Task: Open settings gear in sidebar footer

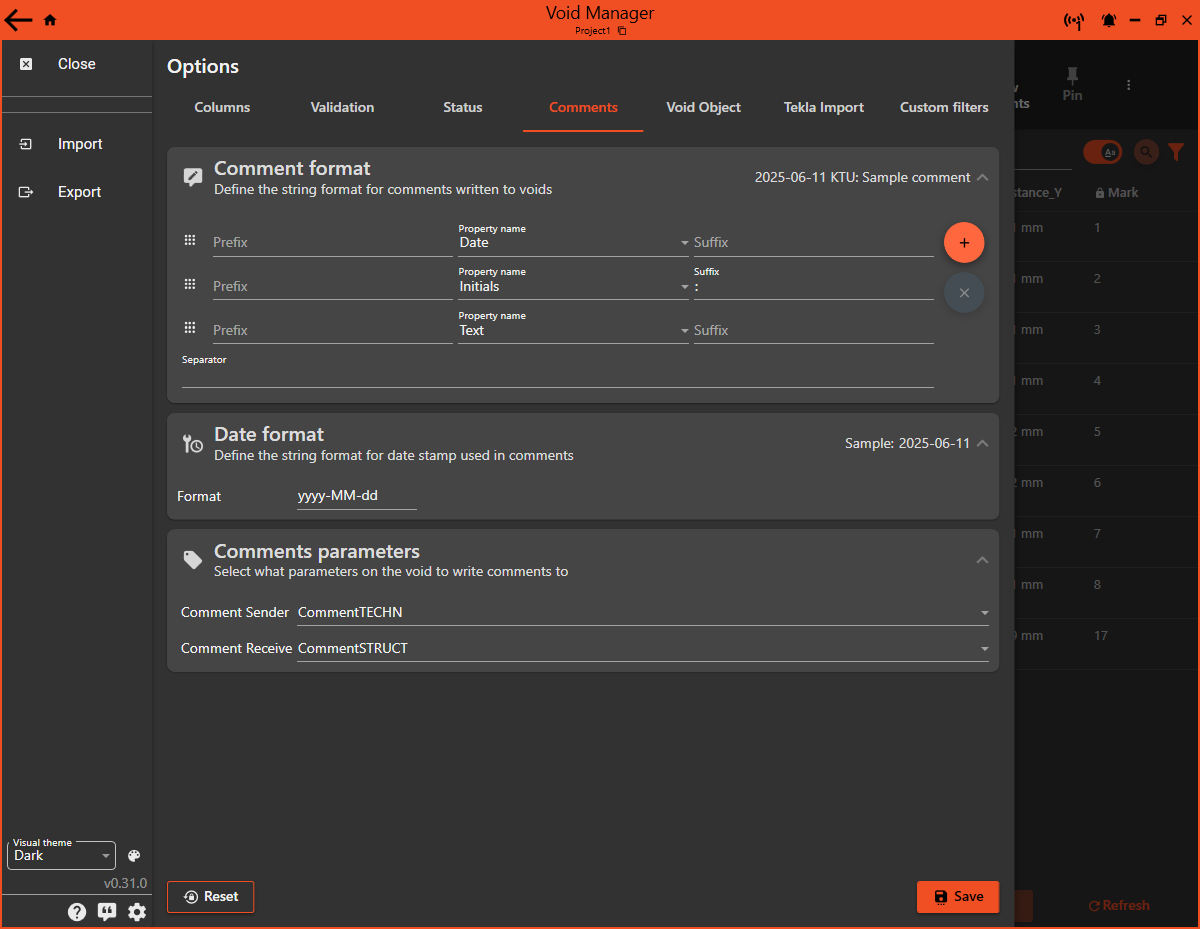Action: click(137, 911)
